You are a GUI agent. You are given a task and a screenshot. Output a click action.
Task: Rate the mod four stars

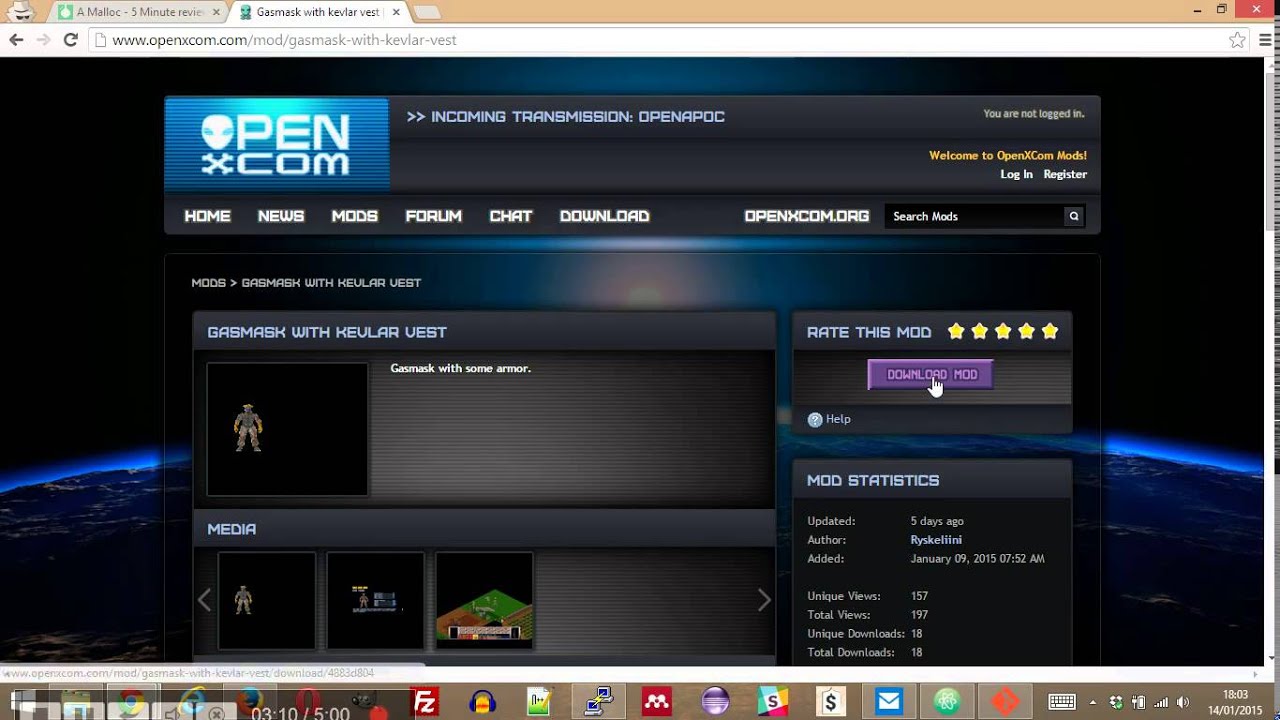[1027, 331]
